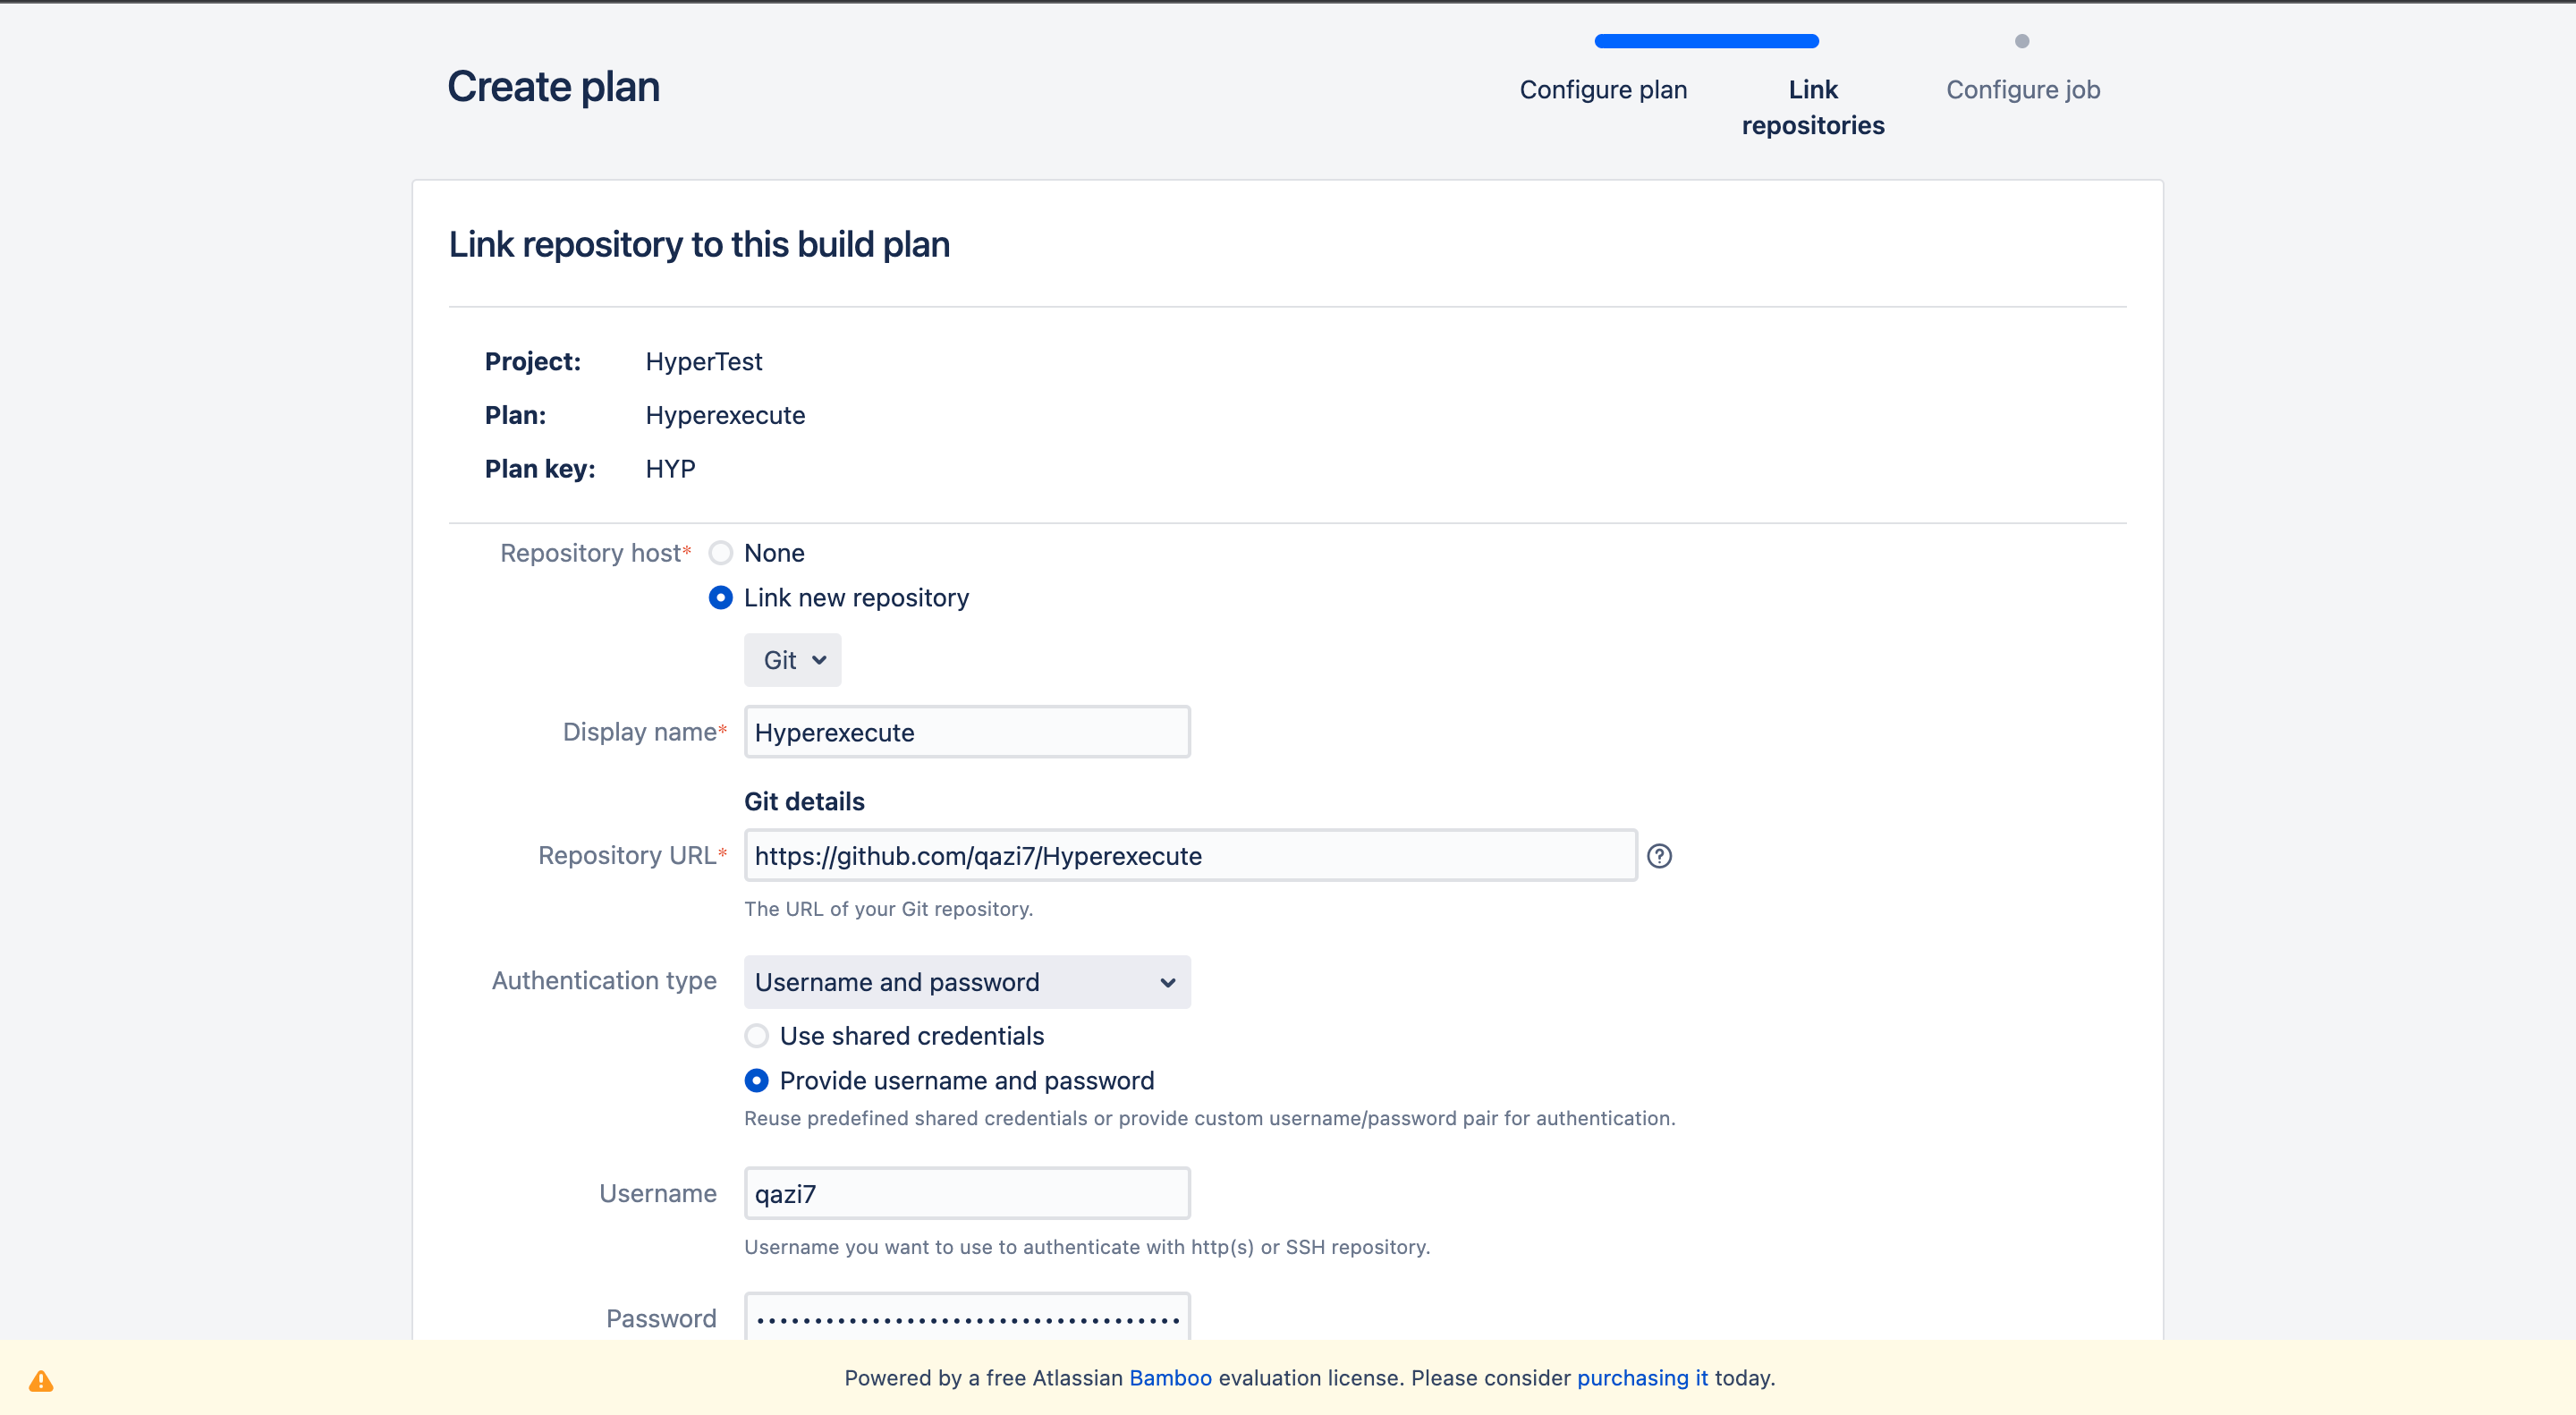This screenshot has width=2576, height=1415.
Task: Open the Configure job step
Action: [2022, 90]
